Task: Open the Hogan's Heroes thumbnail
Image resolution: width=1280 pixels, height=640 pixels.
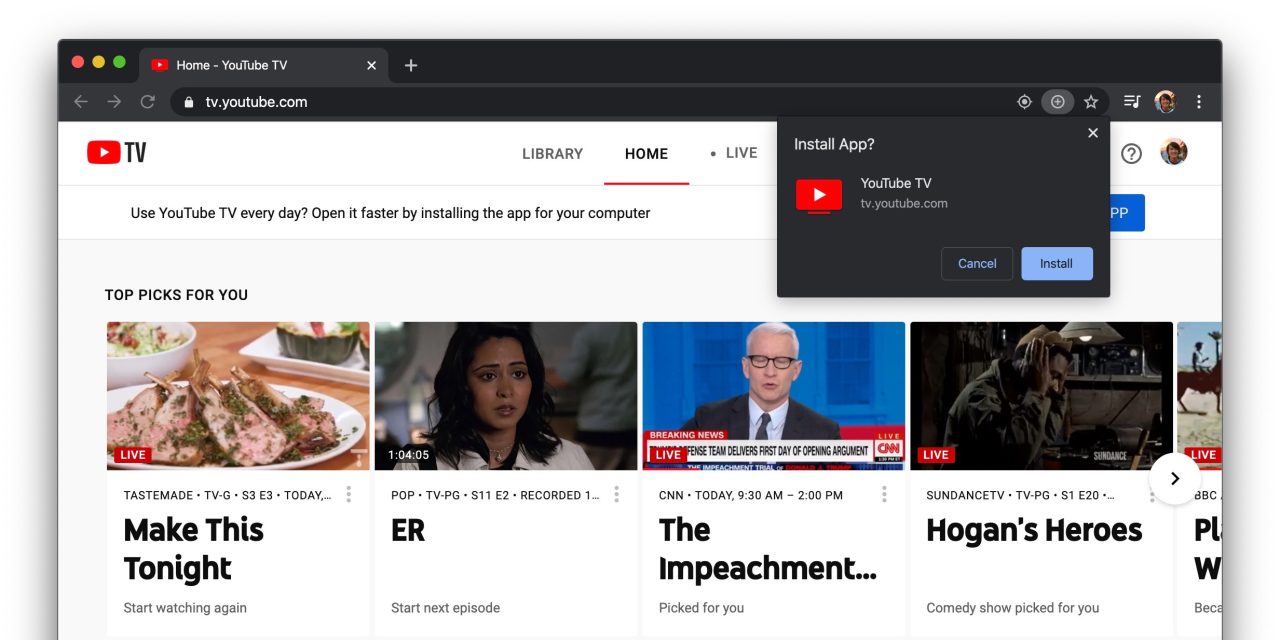Action: [x=1041, y=396]
